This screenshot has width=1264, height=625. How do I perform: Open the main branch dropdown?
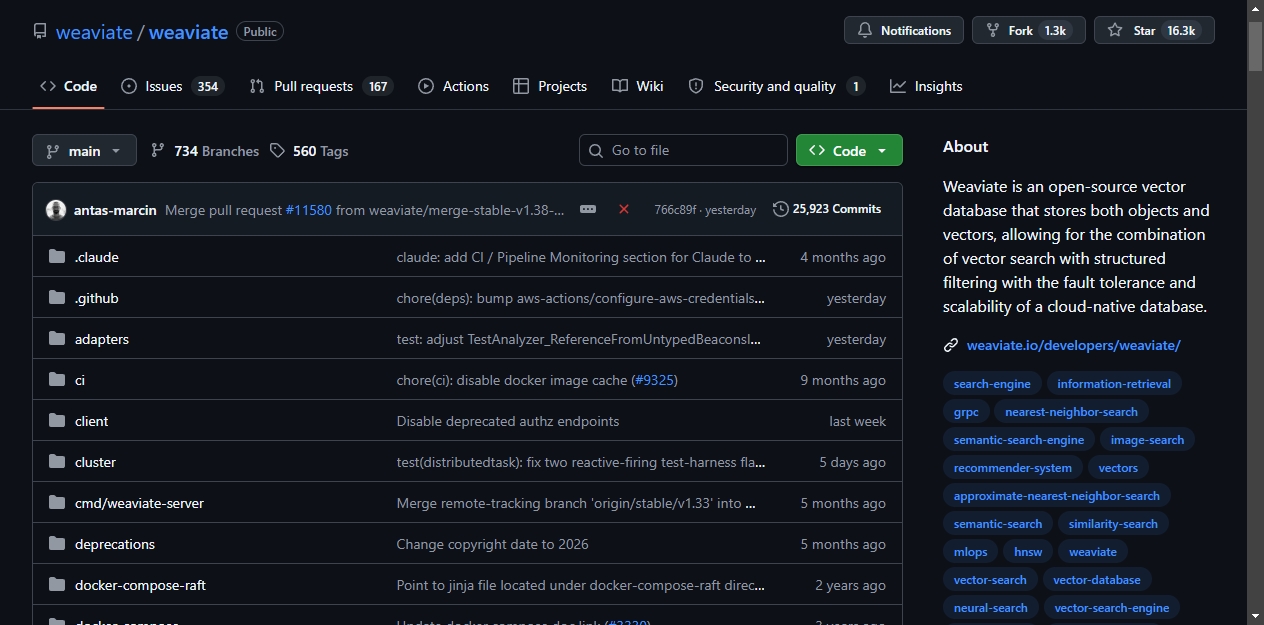click(x=84, y=150)
